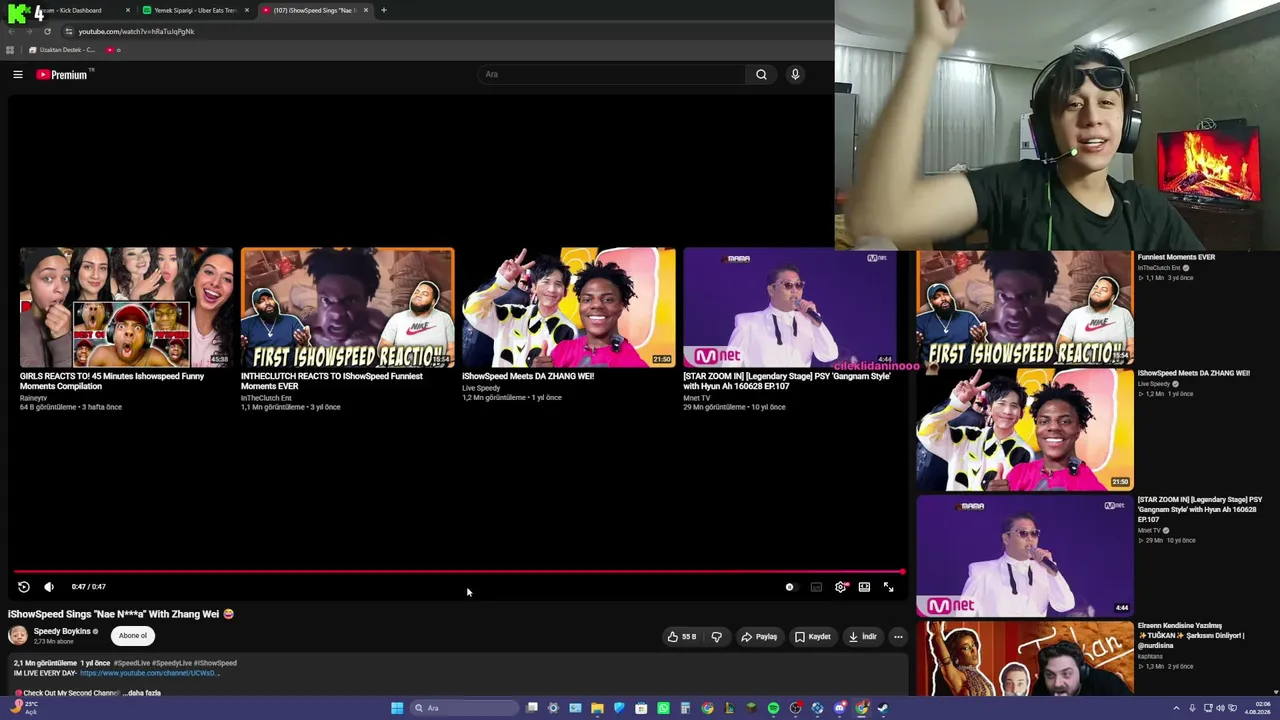
Task: Click the Windows taskbar search box
Action: coord(464,708)
